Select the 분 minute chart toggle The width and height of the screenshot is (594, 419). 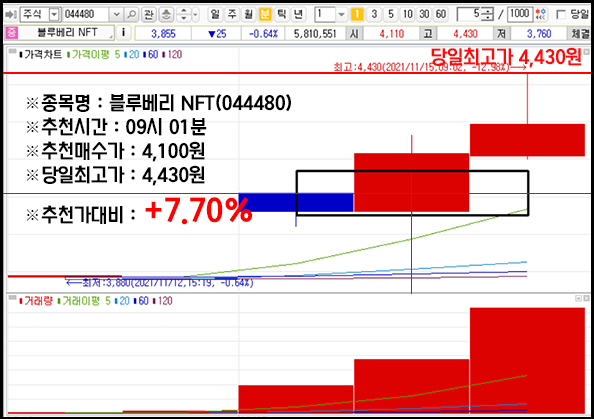point(265,15)
